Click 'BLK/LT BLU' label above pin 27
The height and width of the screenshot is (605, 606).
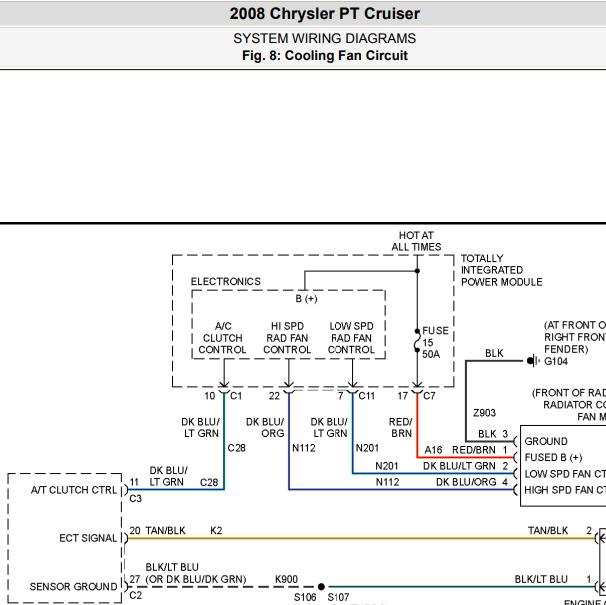coord(172,567)
